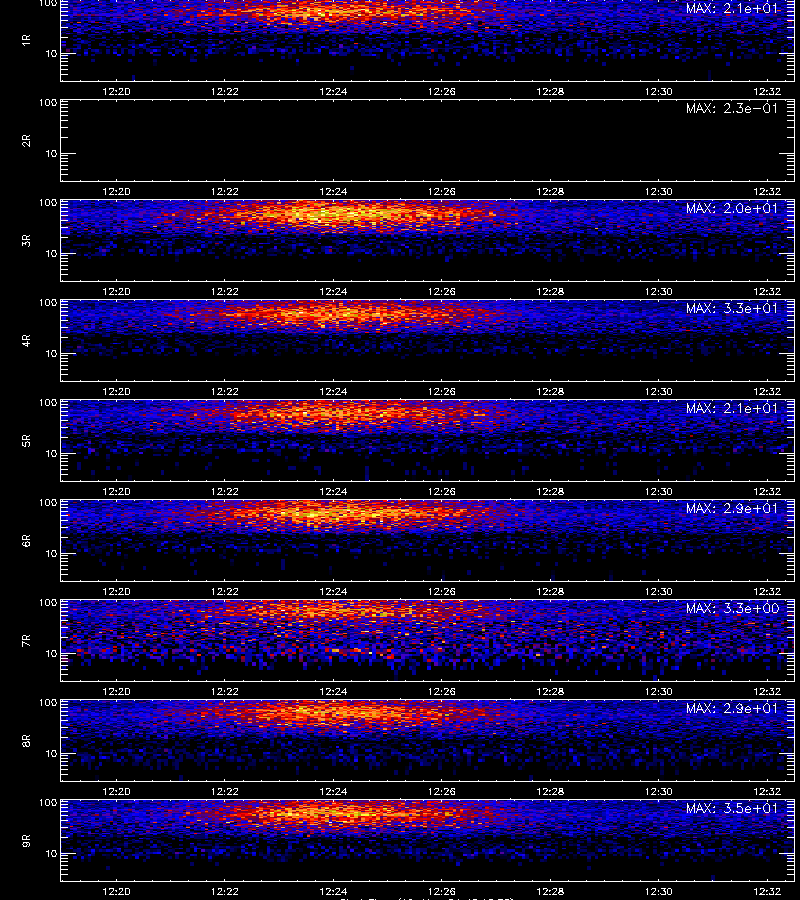Click the 12:20 tick label under panel 1R
This screenshot has height=900, width=800.
tap(116, 92)
